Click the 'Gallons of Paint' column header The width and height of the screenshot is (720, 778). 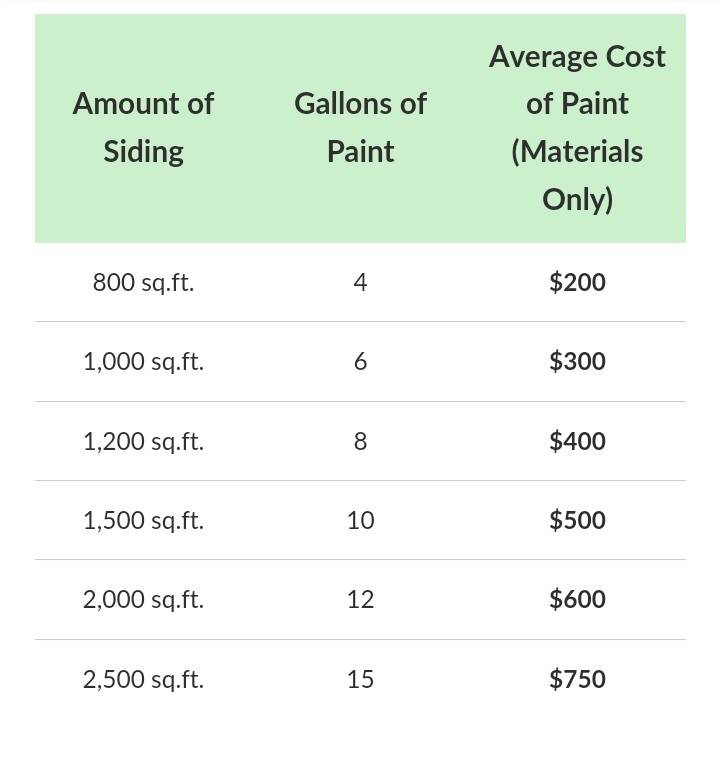point(360,127)
